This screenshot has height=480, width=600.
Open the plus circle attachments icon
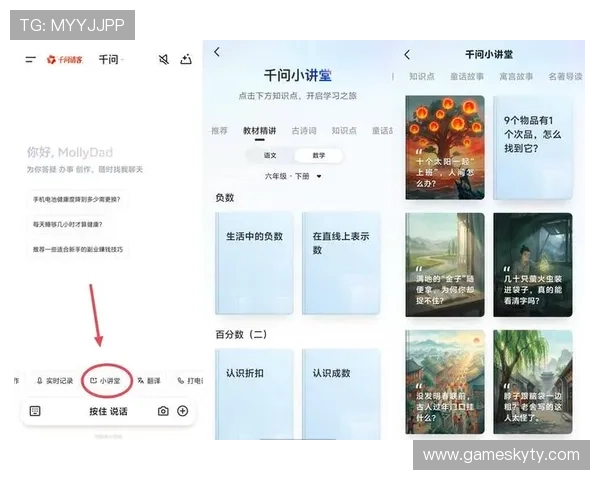(183, 411)
